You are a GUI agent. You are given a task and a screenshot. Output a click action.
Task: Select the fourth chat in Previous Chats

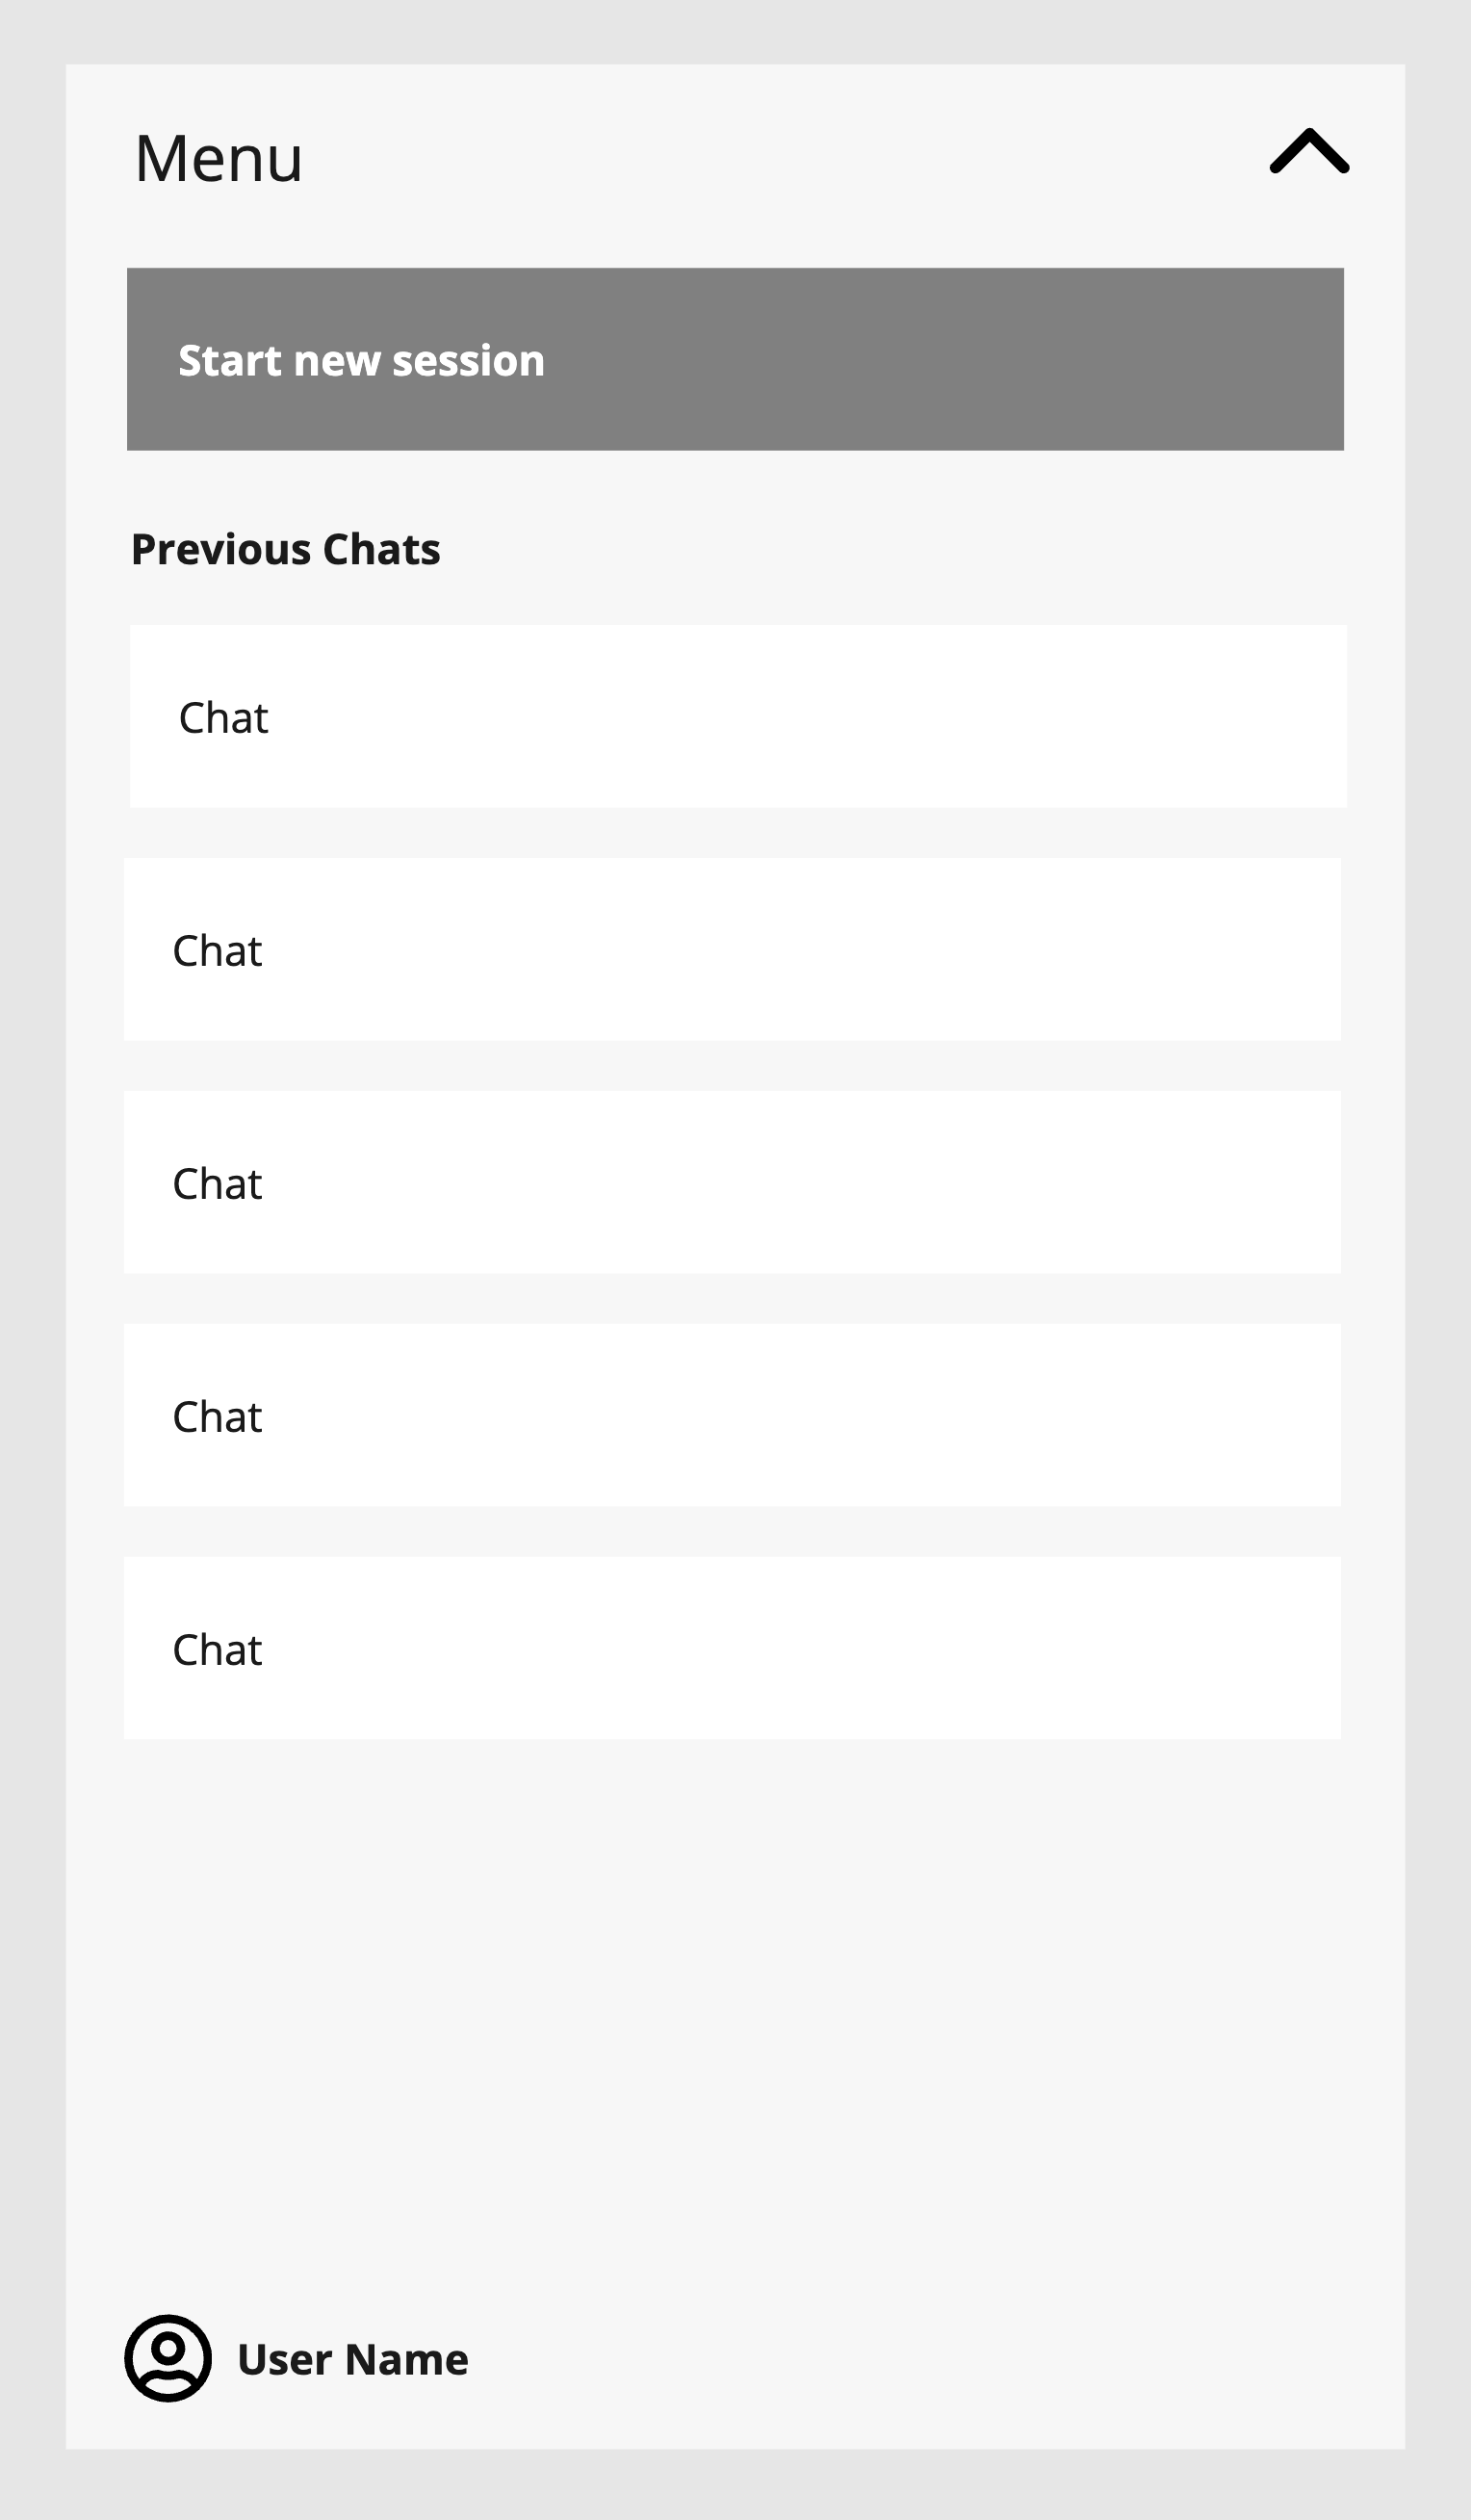pos(731,1415)
